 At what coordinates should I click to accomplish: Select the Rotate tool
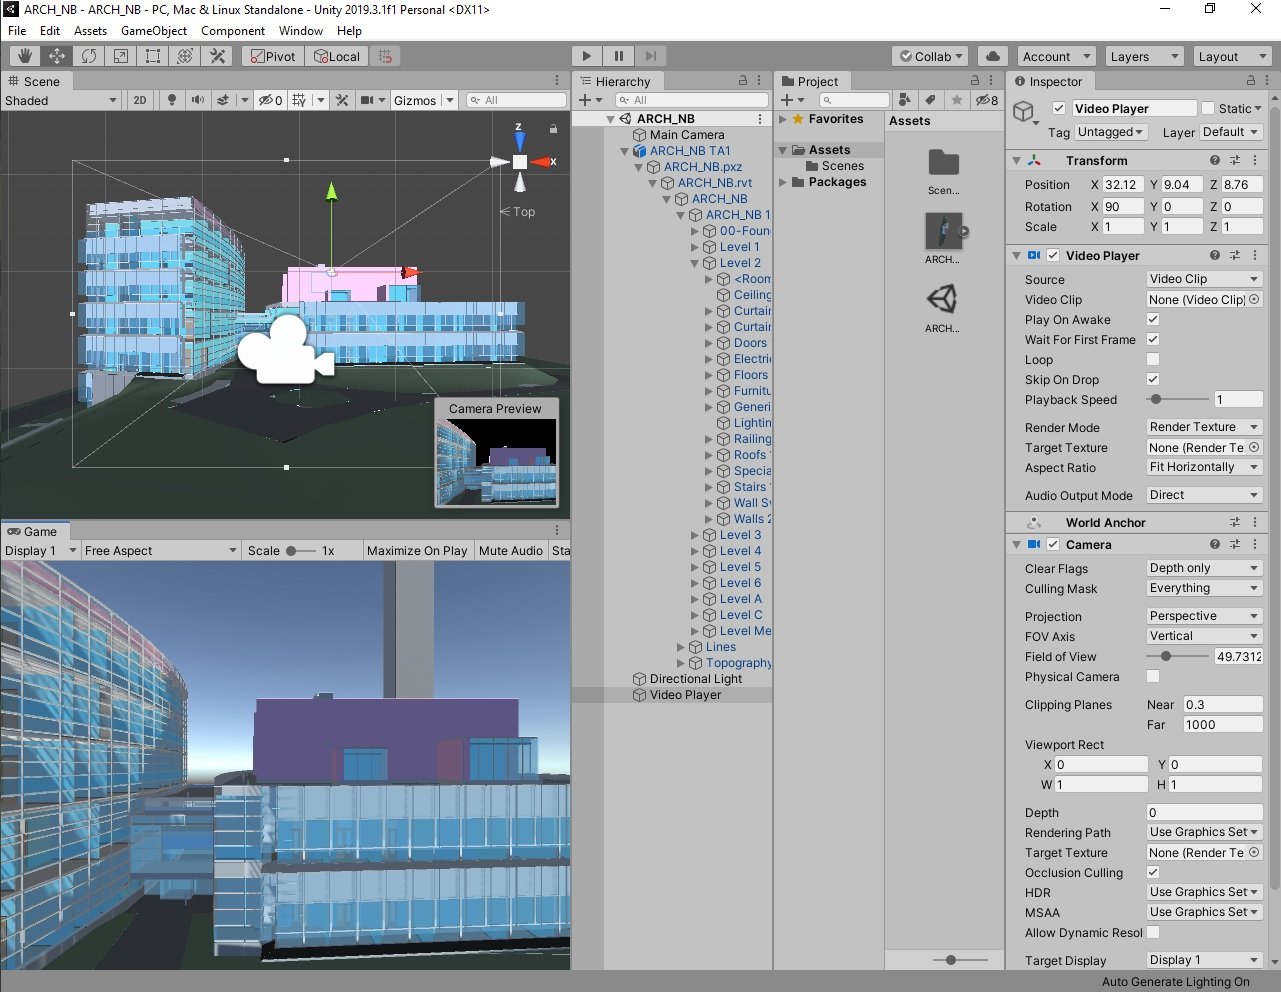click(89, 57)
